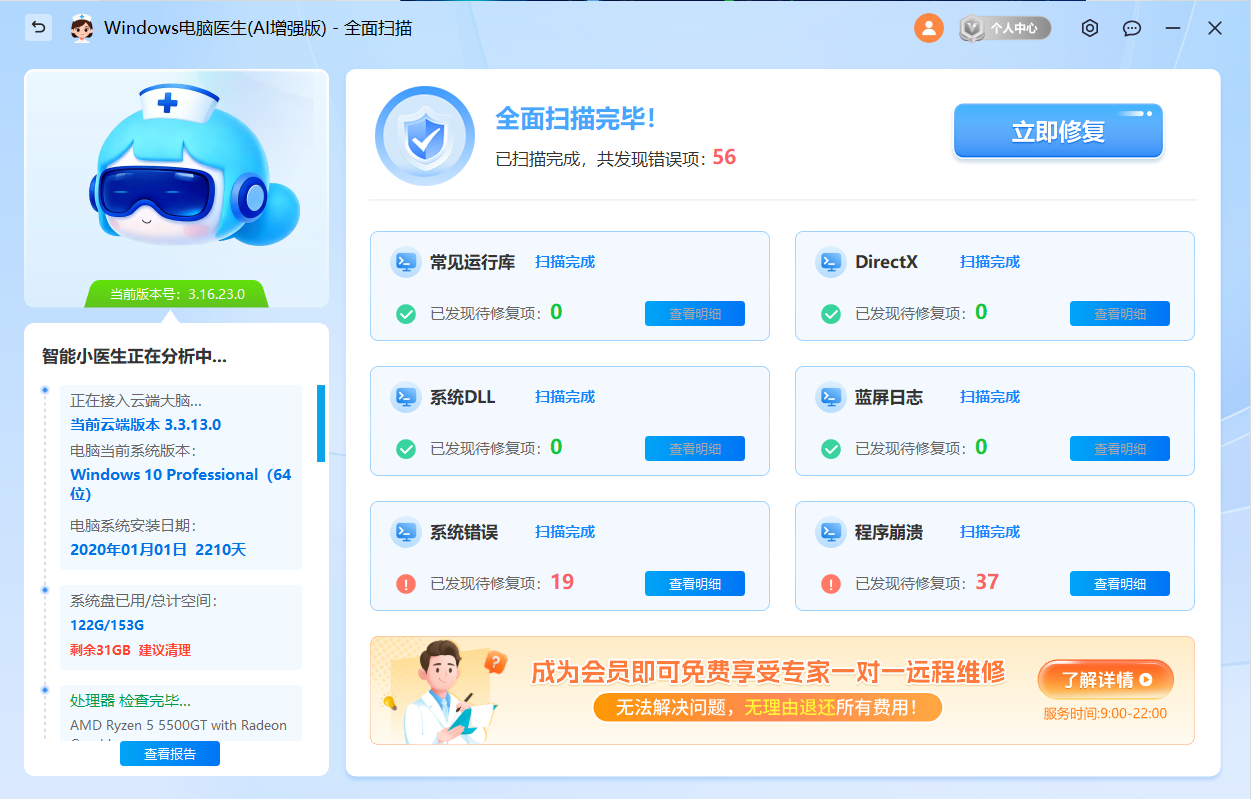Click 无法解决问题，无理由退还所有费用 banner pill
The height and width of the screenshot is (799, 1251).
coord(769,708)
